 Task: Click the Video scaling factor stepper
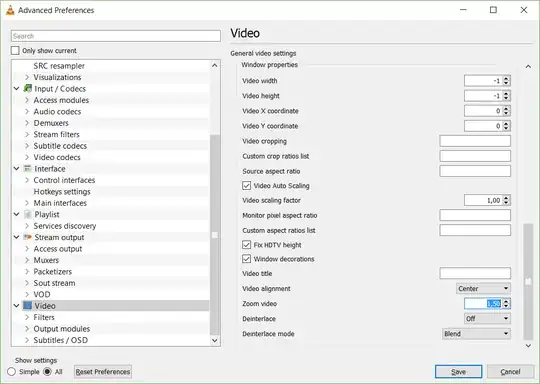pos(506,200)
